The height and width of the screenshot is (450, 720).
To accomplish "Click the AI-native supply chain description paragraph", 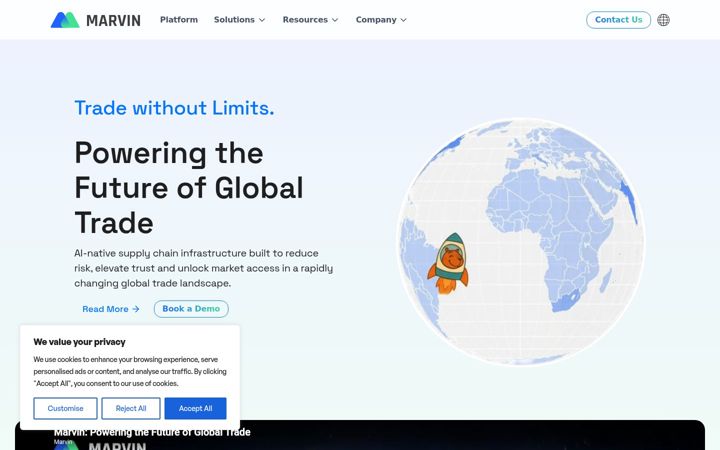I will coord(203,268).
